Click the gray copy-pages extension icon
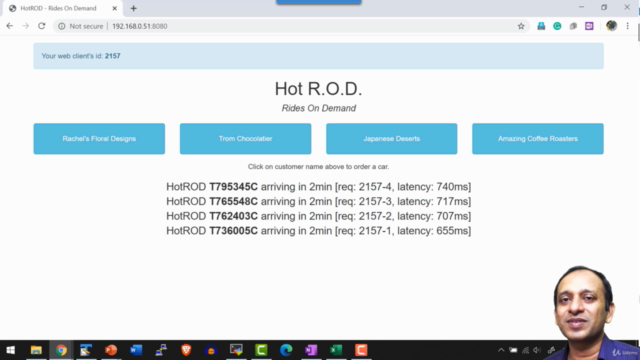The image size is (640, 360). [573, 26]
